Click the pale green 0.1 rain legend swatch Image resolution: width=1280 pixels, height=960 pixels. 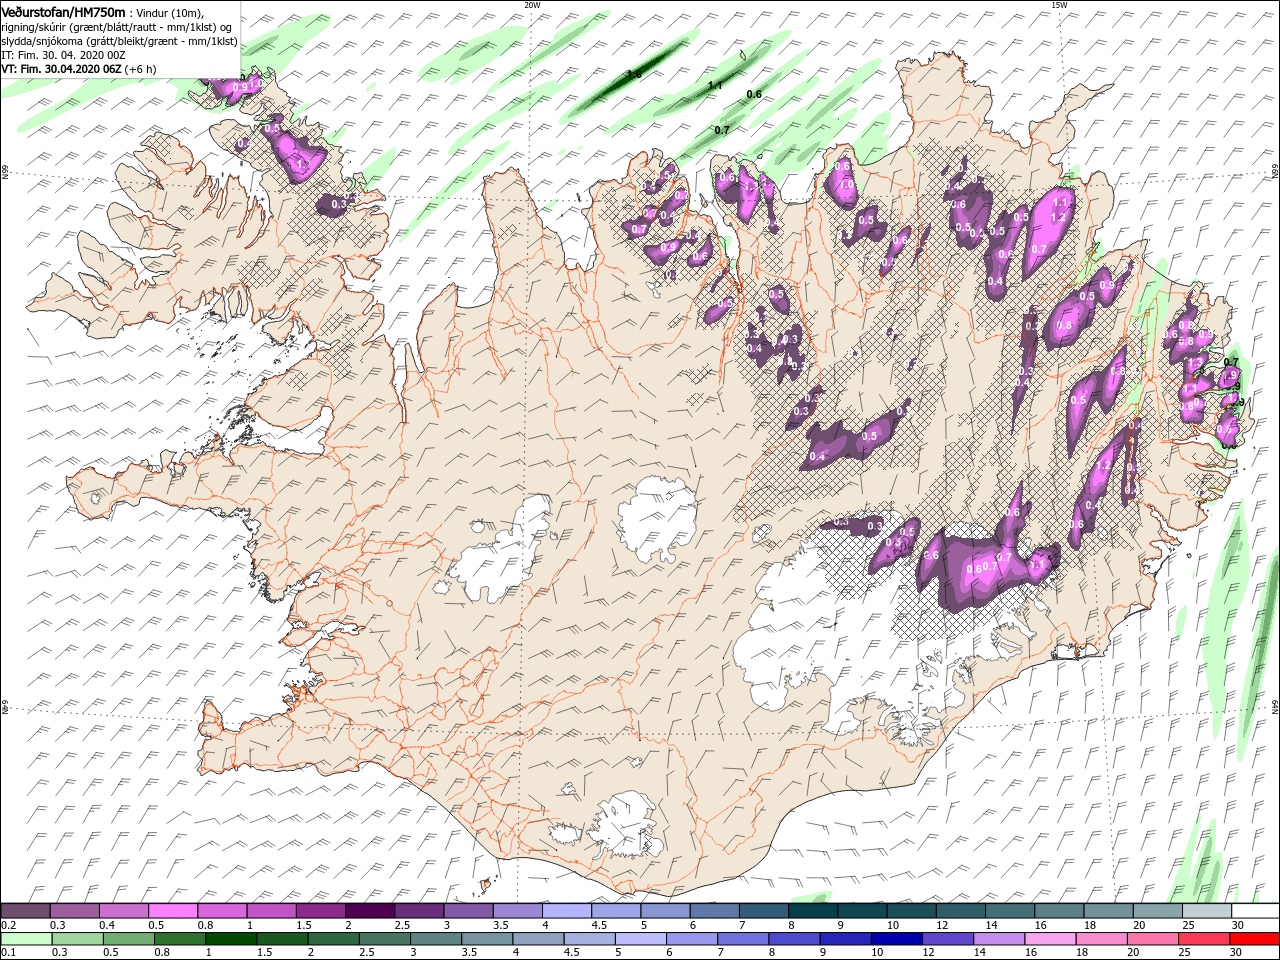25,939
